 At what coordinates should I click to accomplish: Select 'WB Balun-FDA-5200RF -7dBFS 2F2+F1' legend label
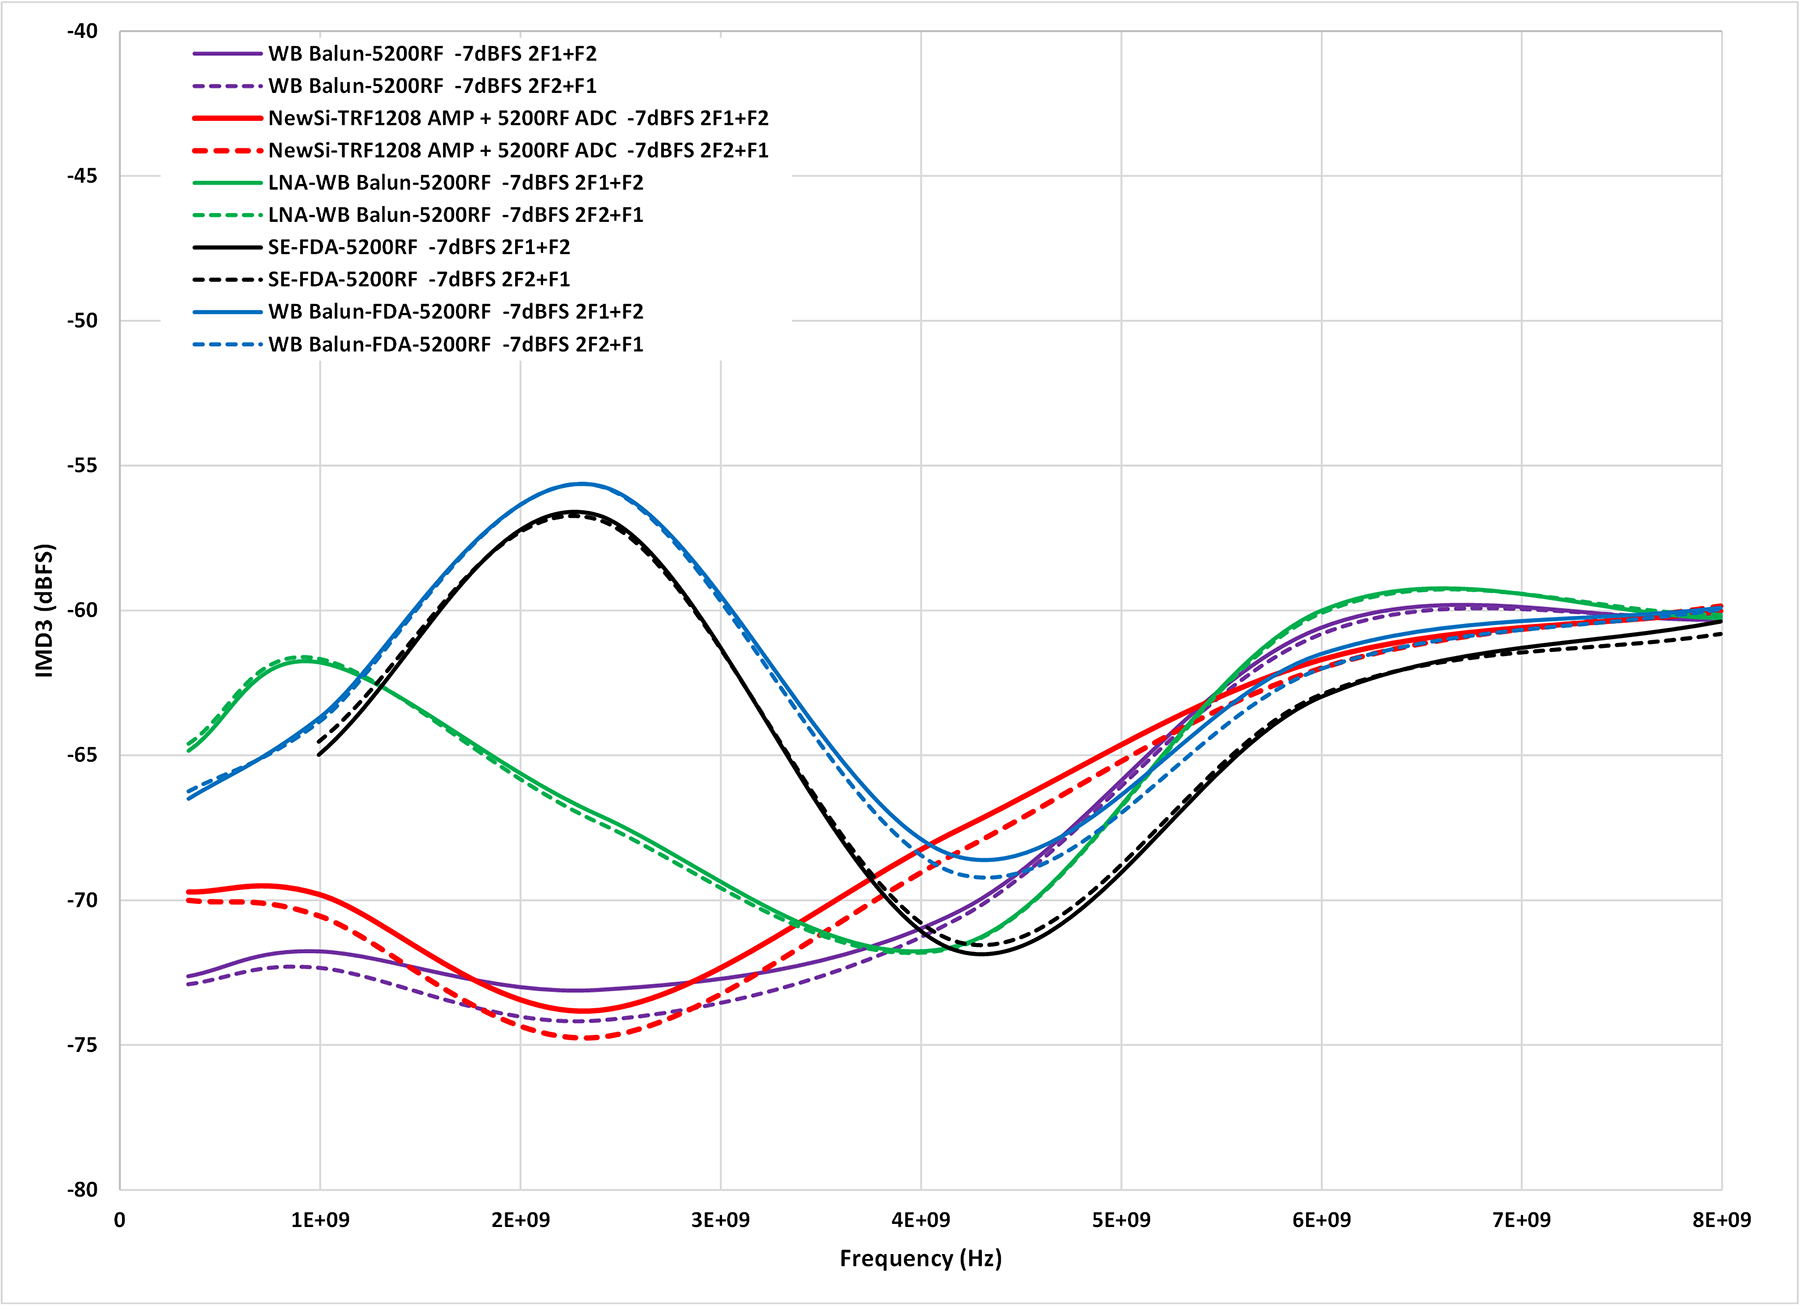[455, 345]
